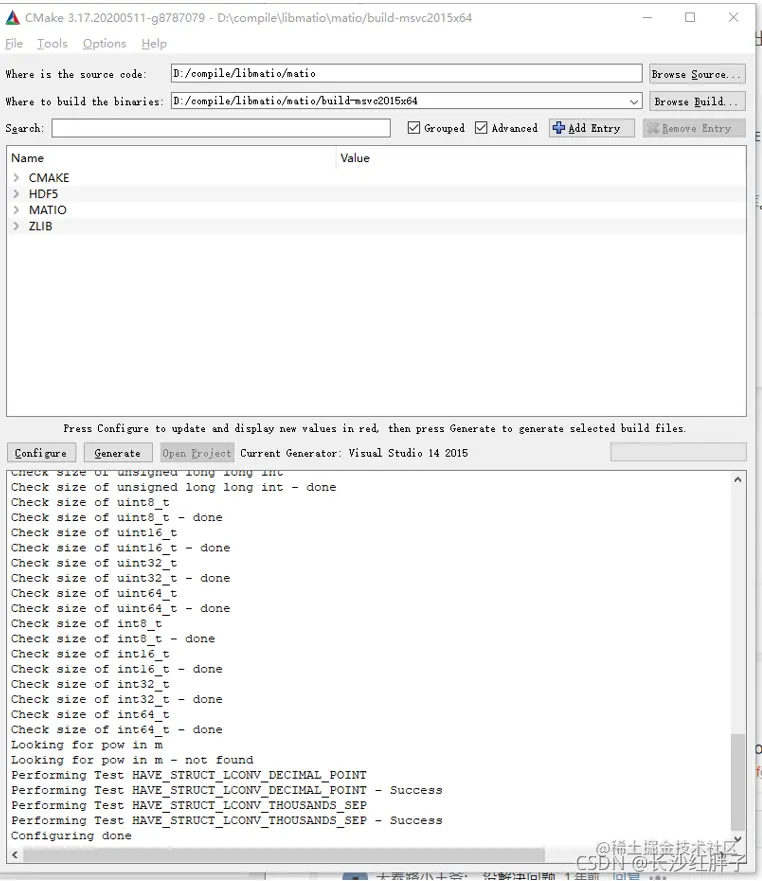
Task: Click the Generate button
Action: point(118,453)
